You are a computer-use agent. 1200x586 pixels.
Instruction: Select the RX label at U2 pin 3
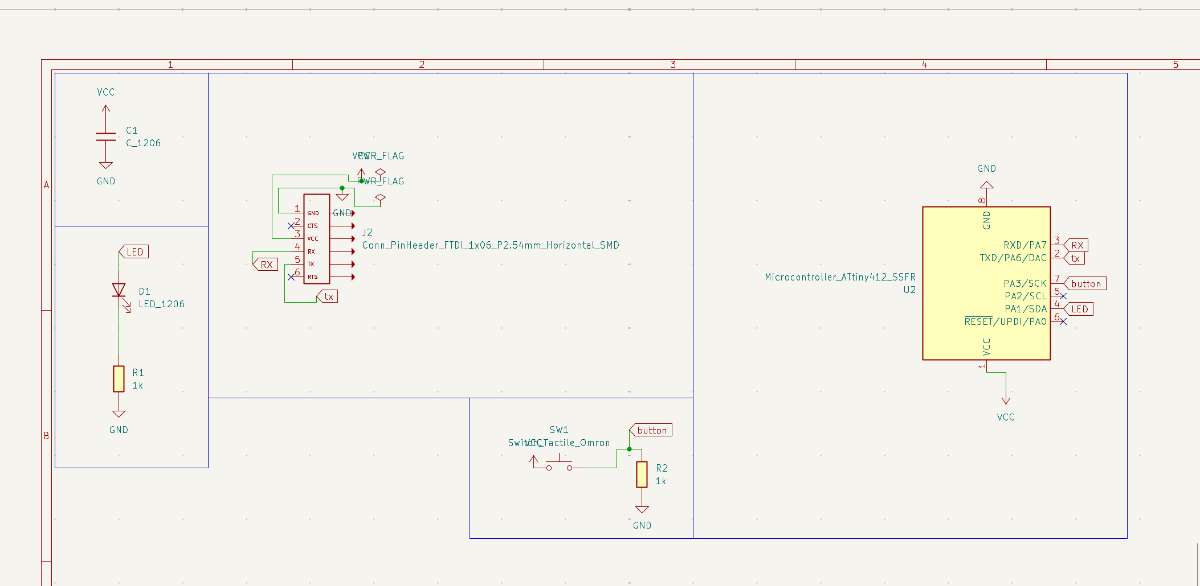[1076, 245]
